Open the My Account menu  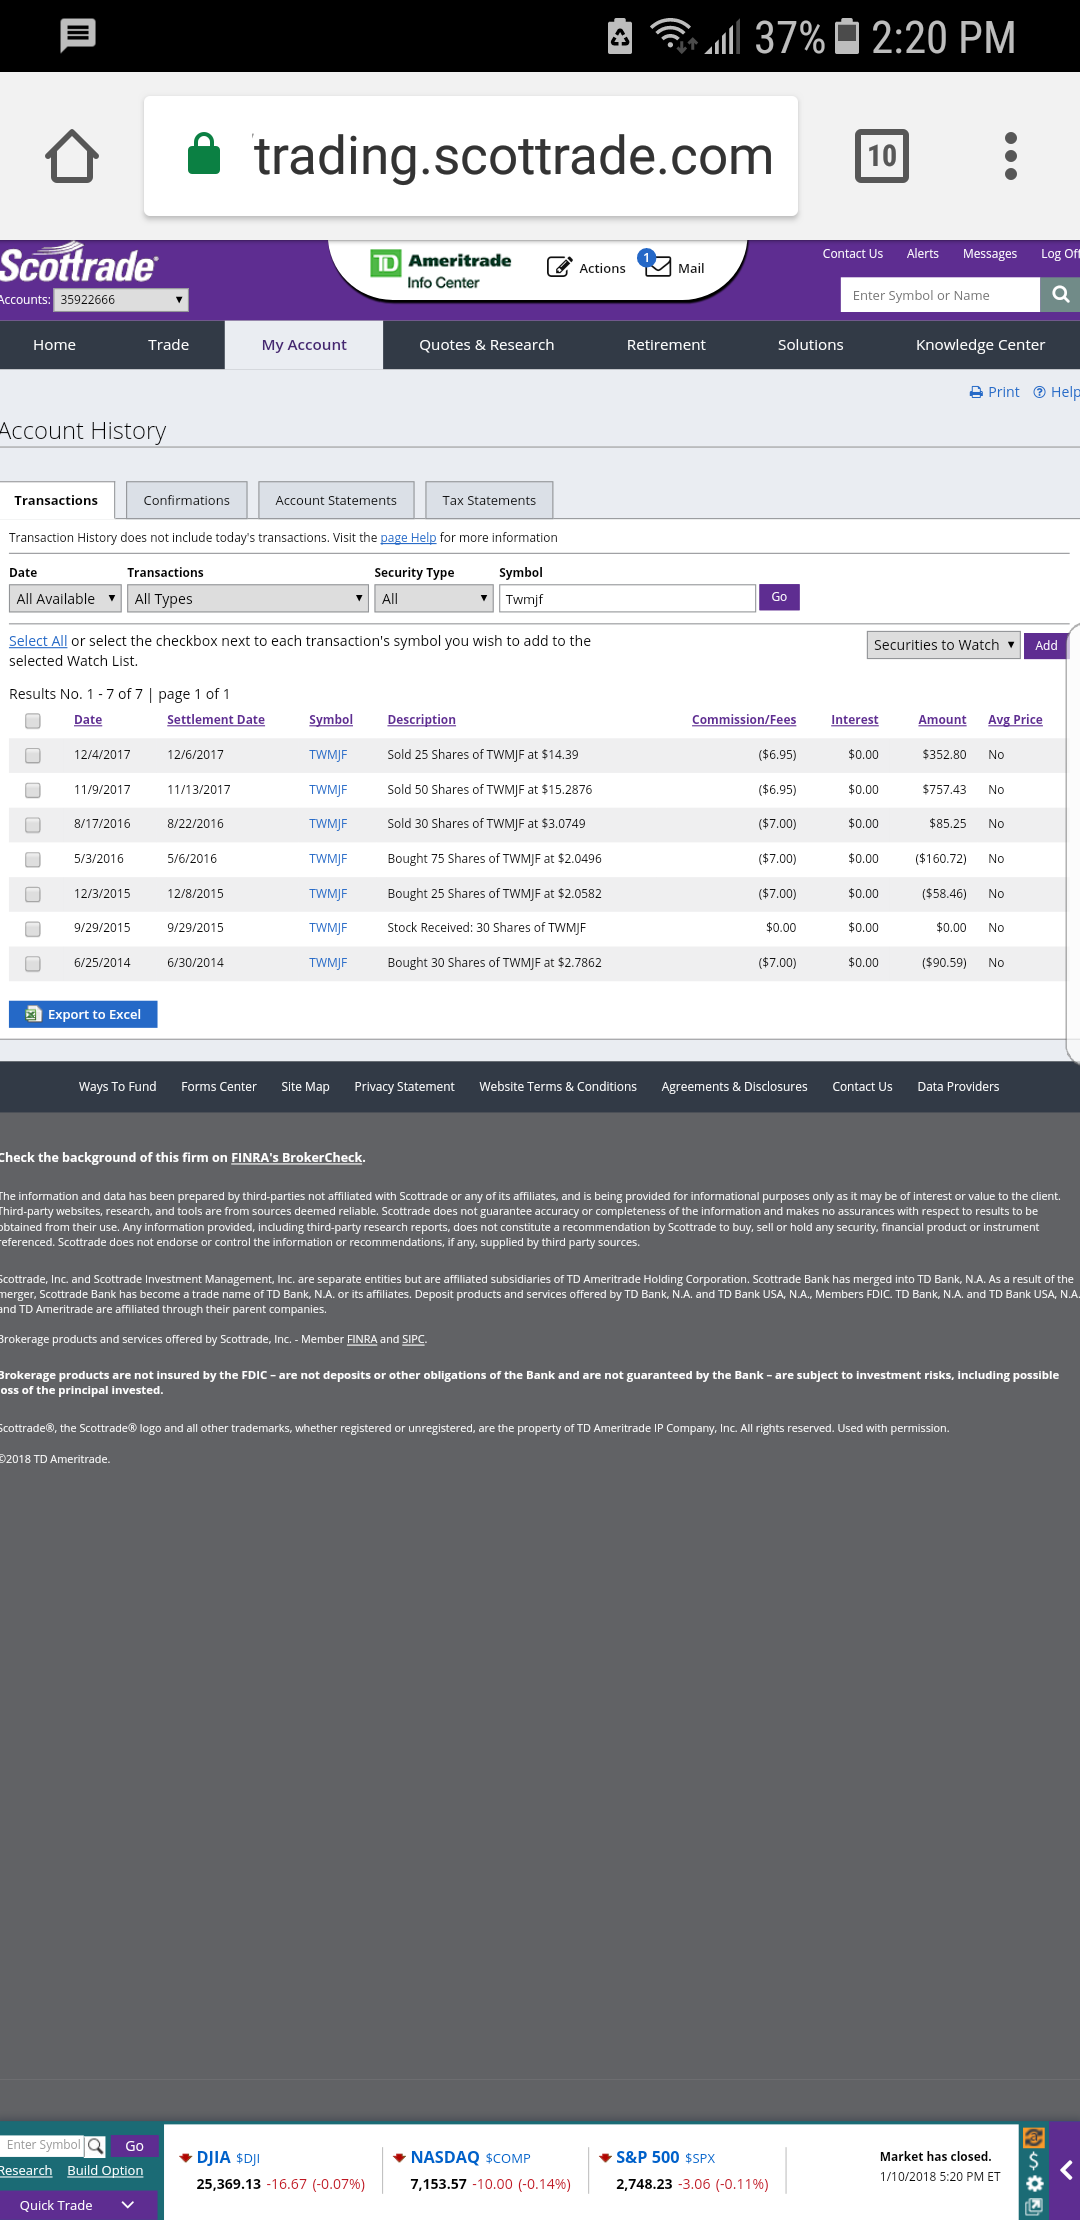(x=304, y=345)
